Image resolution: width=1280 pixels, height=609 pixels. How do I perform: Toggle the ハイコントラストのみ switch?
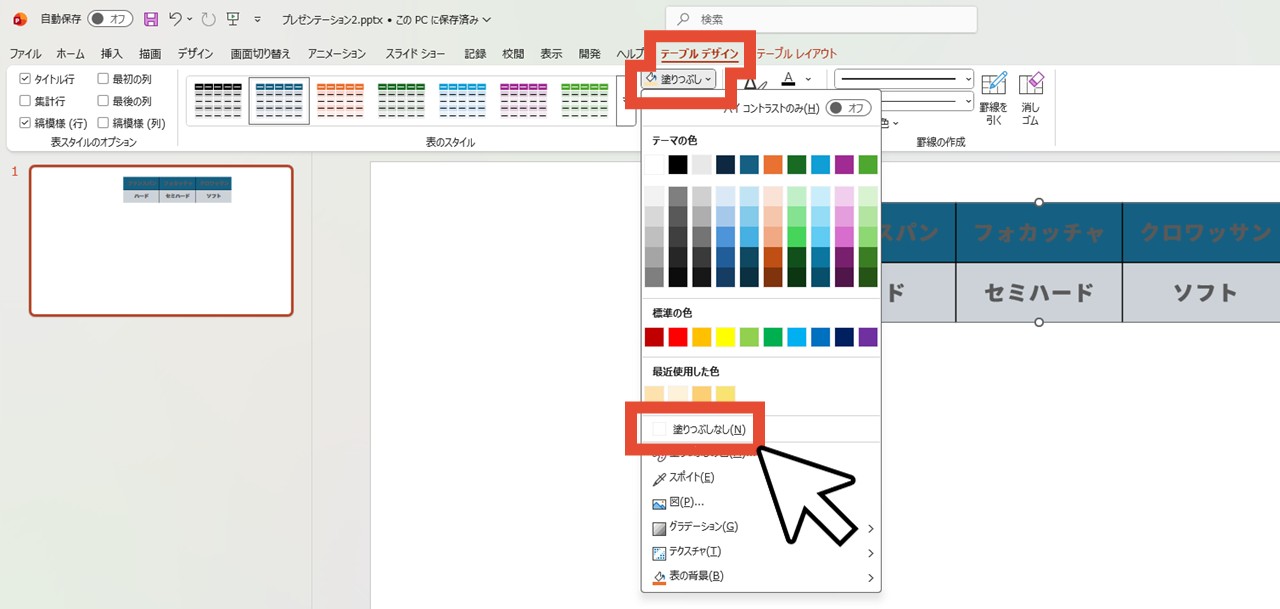pos(848,108)
